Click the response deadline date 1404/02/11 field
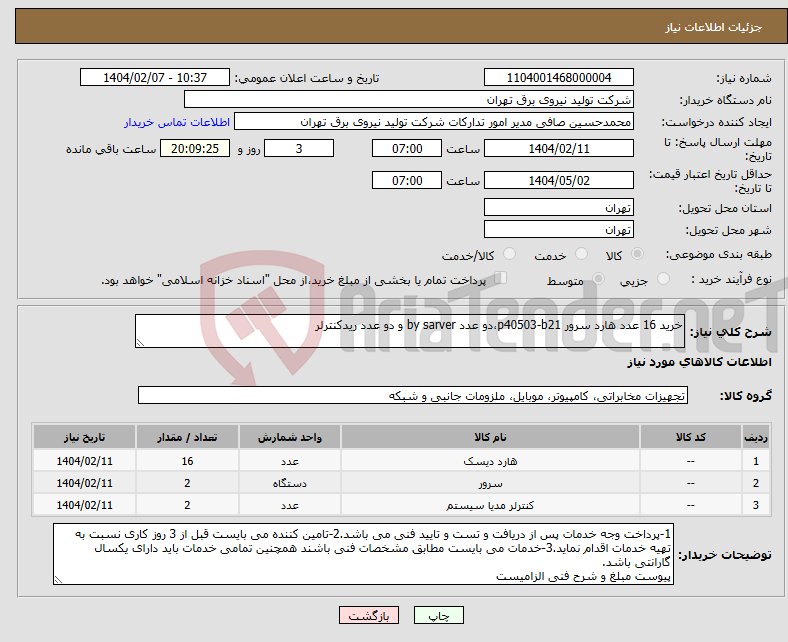 tap(558, 148)
